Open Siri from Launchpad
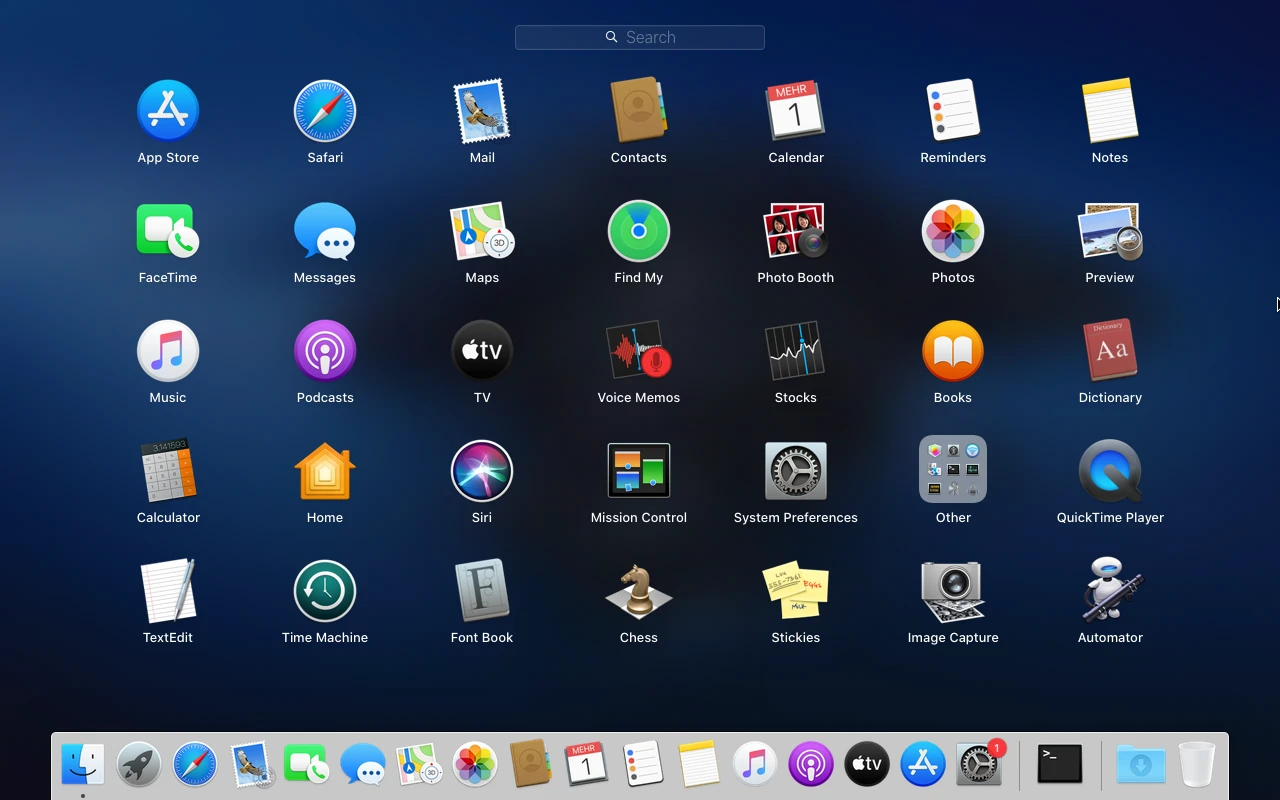The image size is (1280, 800). [482, 471]
